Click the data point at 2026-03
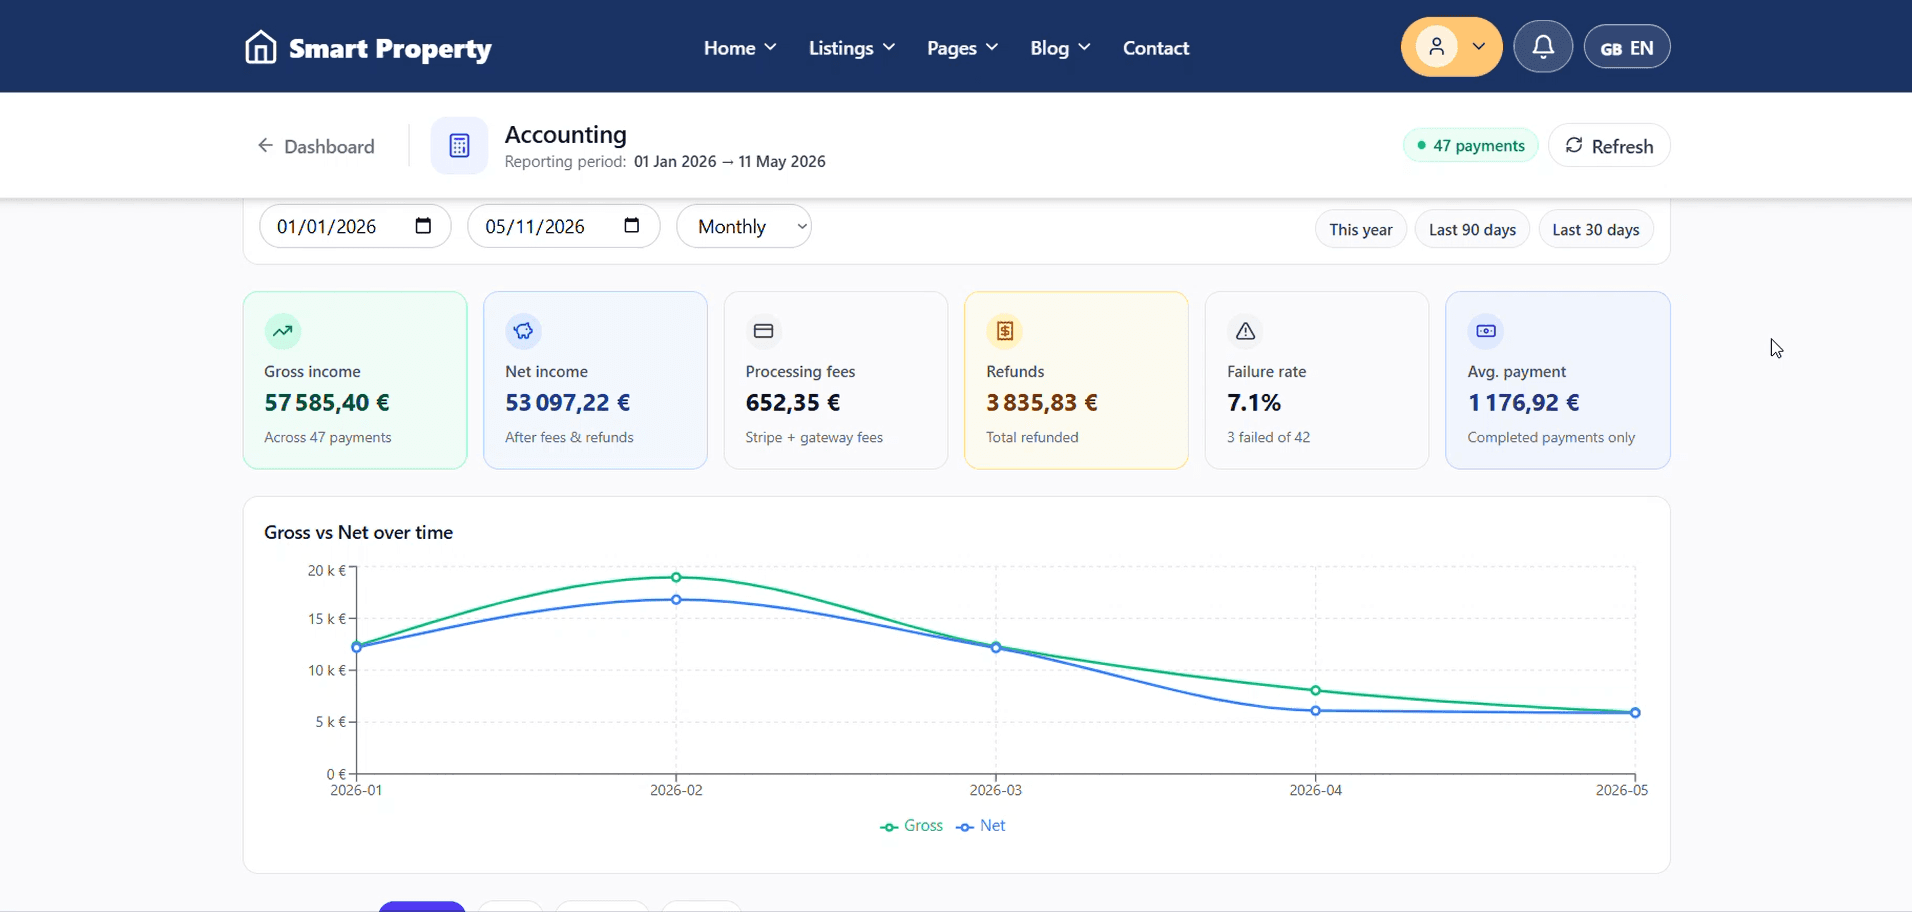Image resolution: width=1912 pixels, height=912 pixels. click(x=996, y=647)
